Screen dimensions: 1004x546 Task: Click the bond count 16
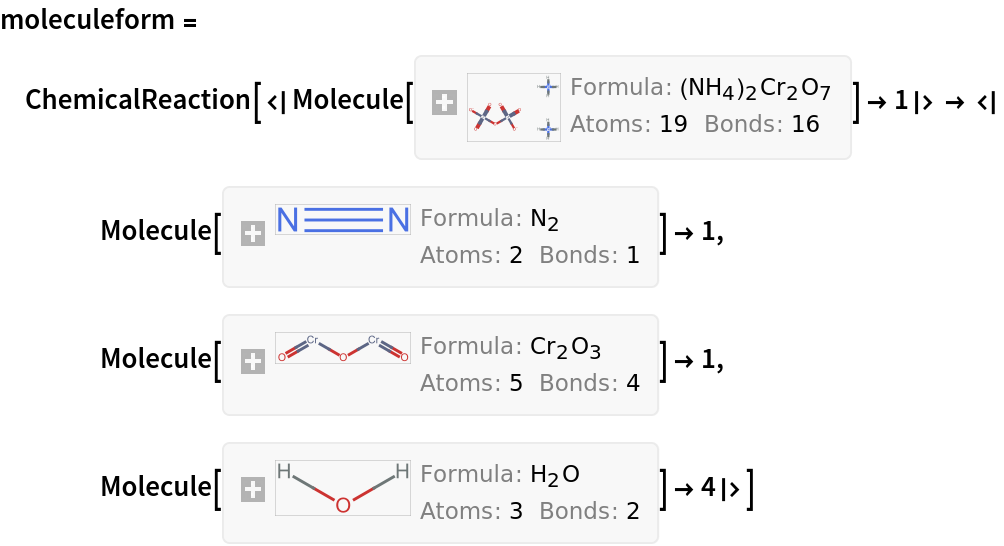805,125
